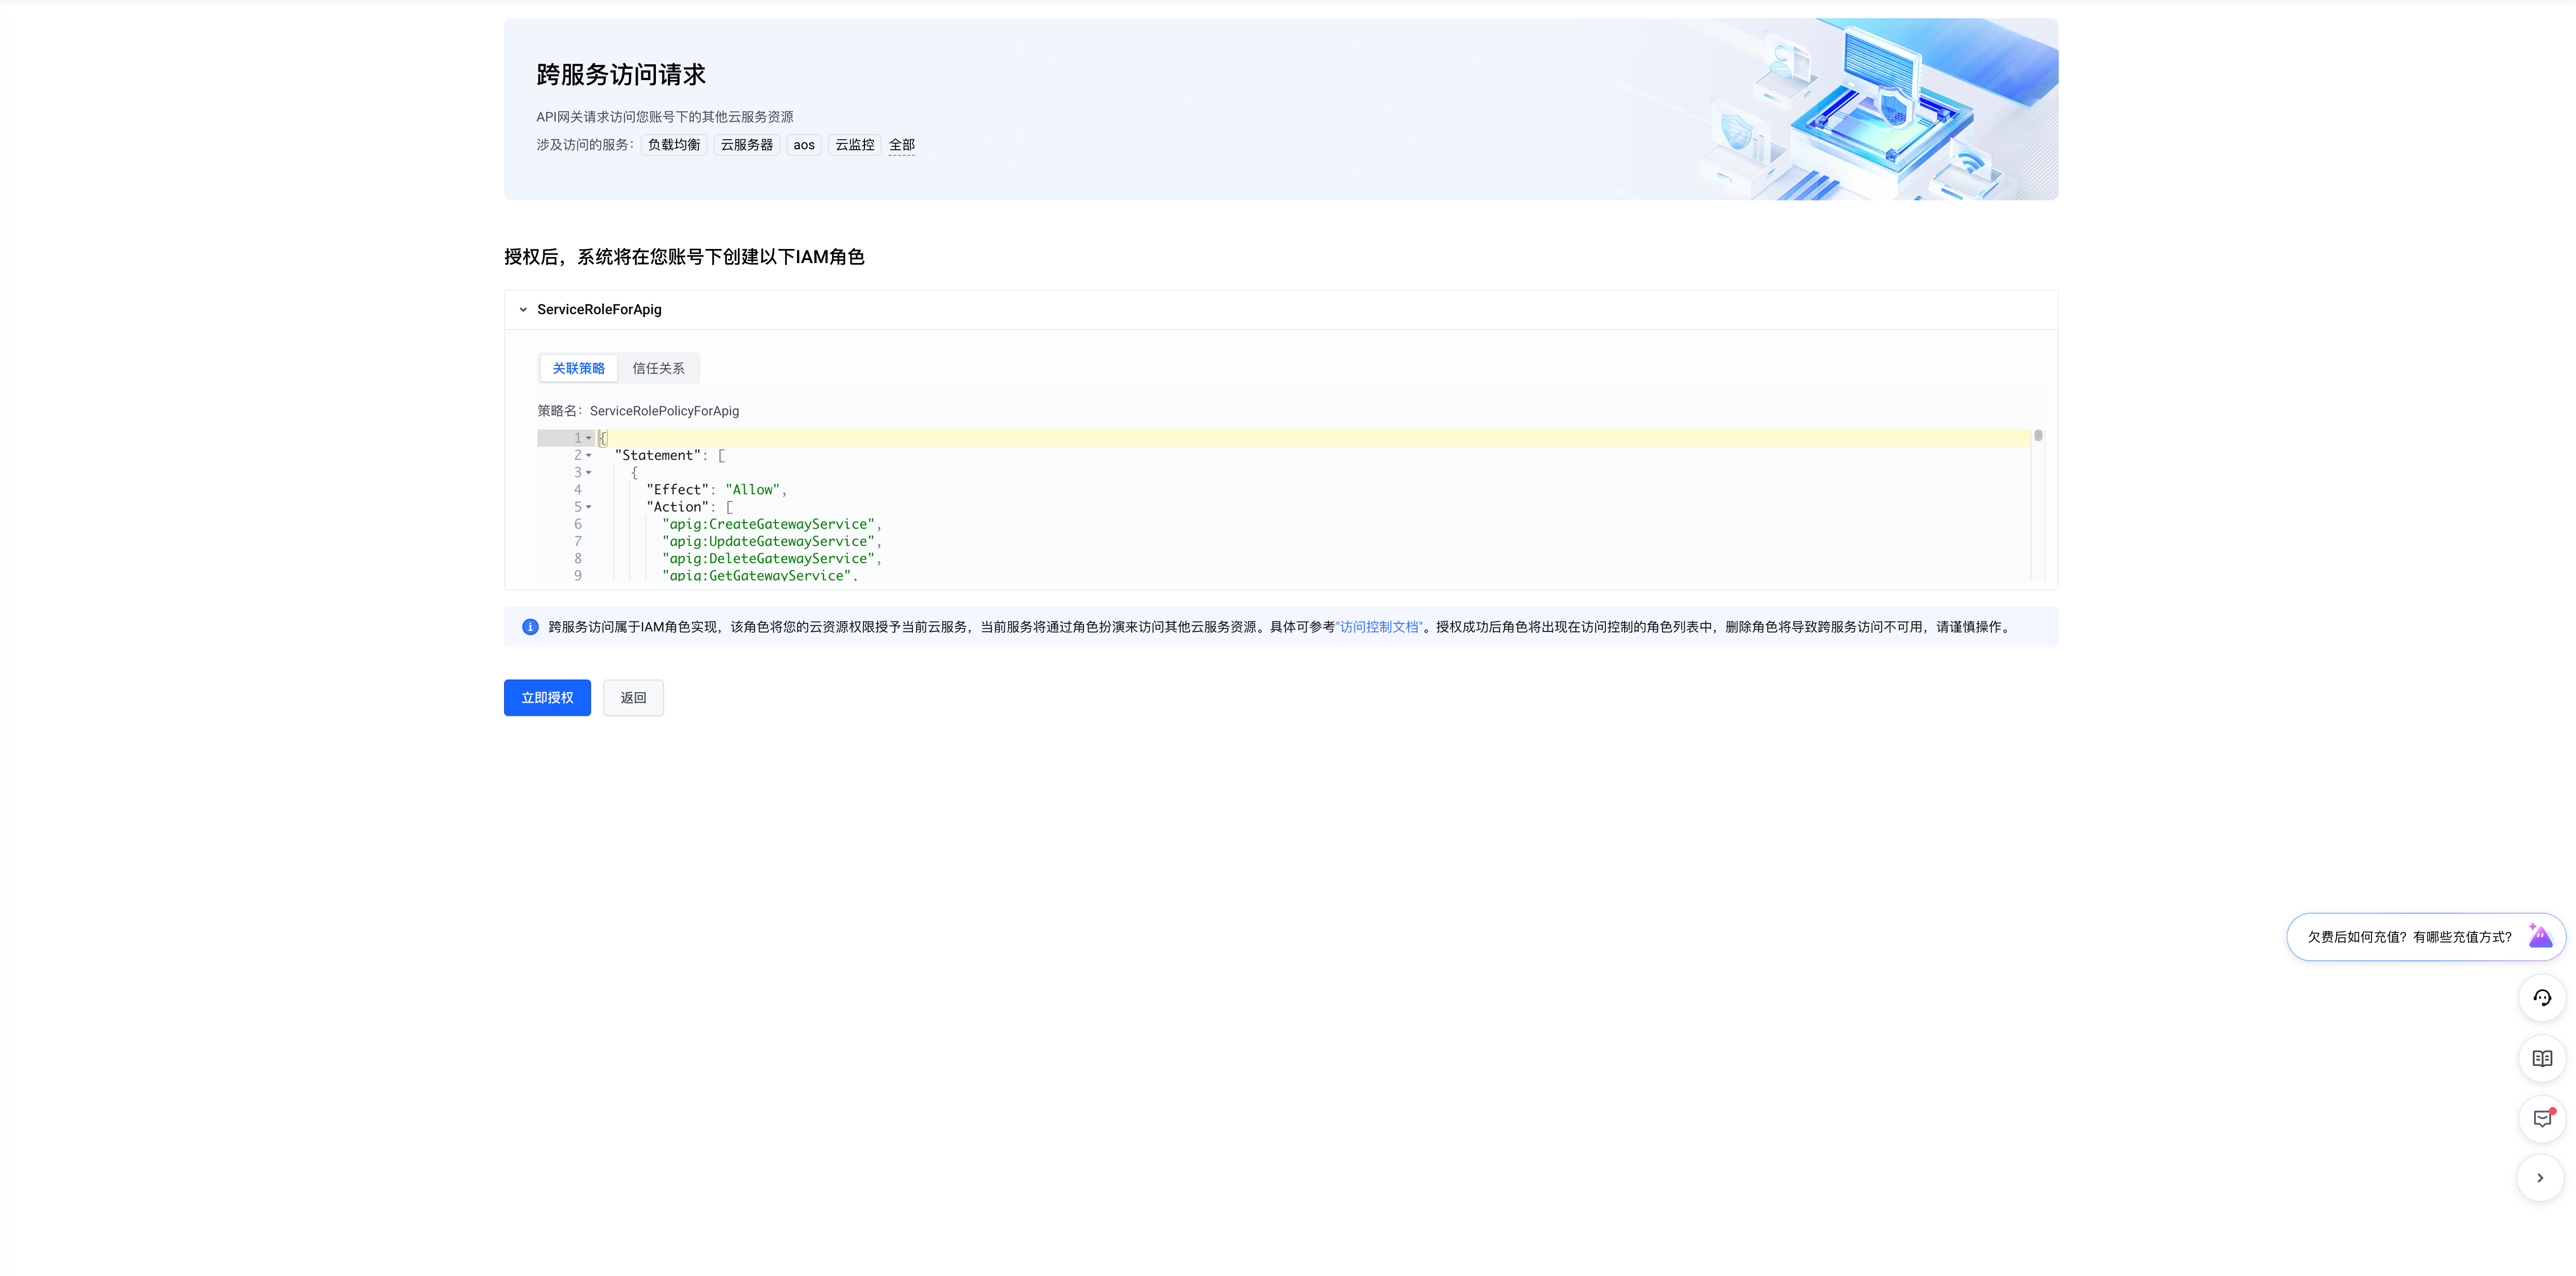This screenshot has width=2576, height=1276.
Task: Click the headset customer support icon
Action: tap(2541, 997)
